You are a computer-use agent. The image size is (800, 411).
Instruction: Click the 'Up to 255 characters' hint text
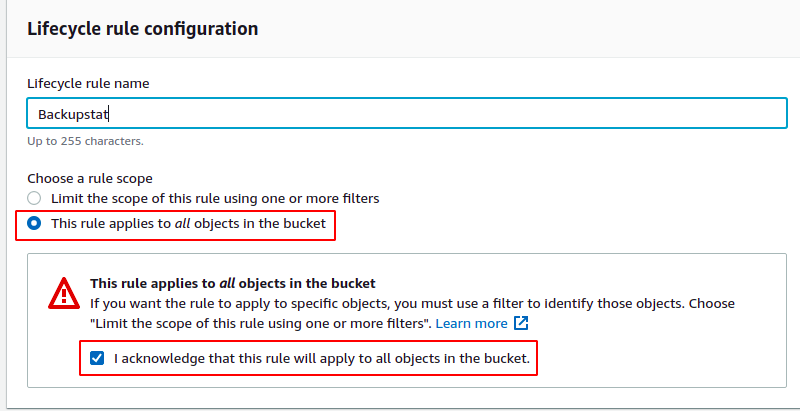[85, 141]
